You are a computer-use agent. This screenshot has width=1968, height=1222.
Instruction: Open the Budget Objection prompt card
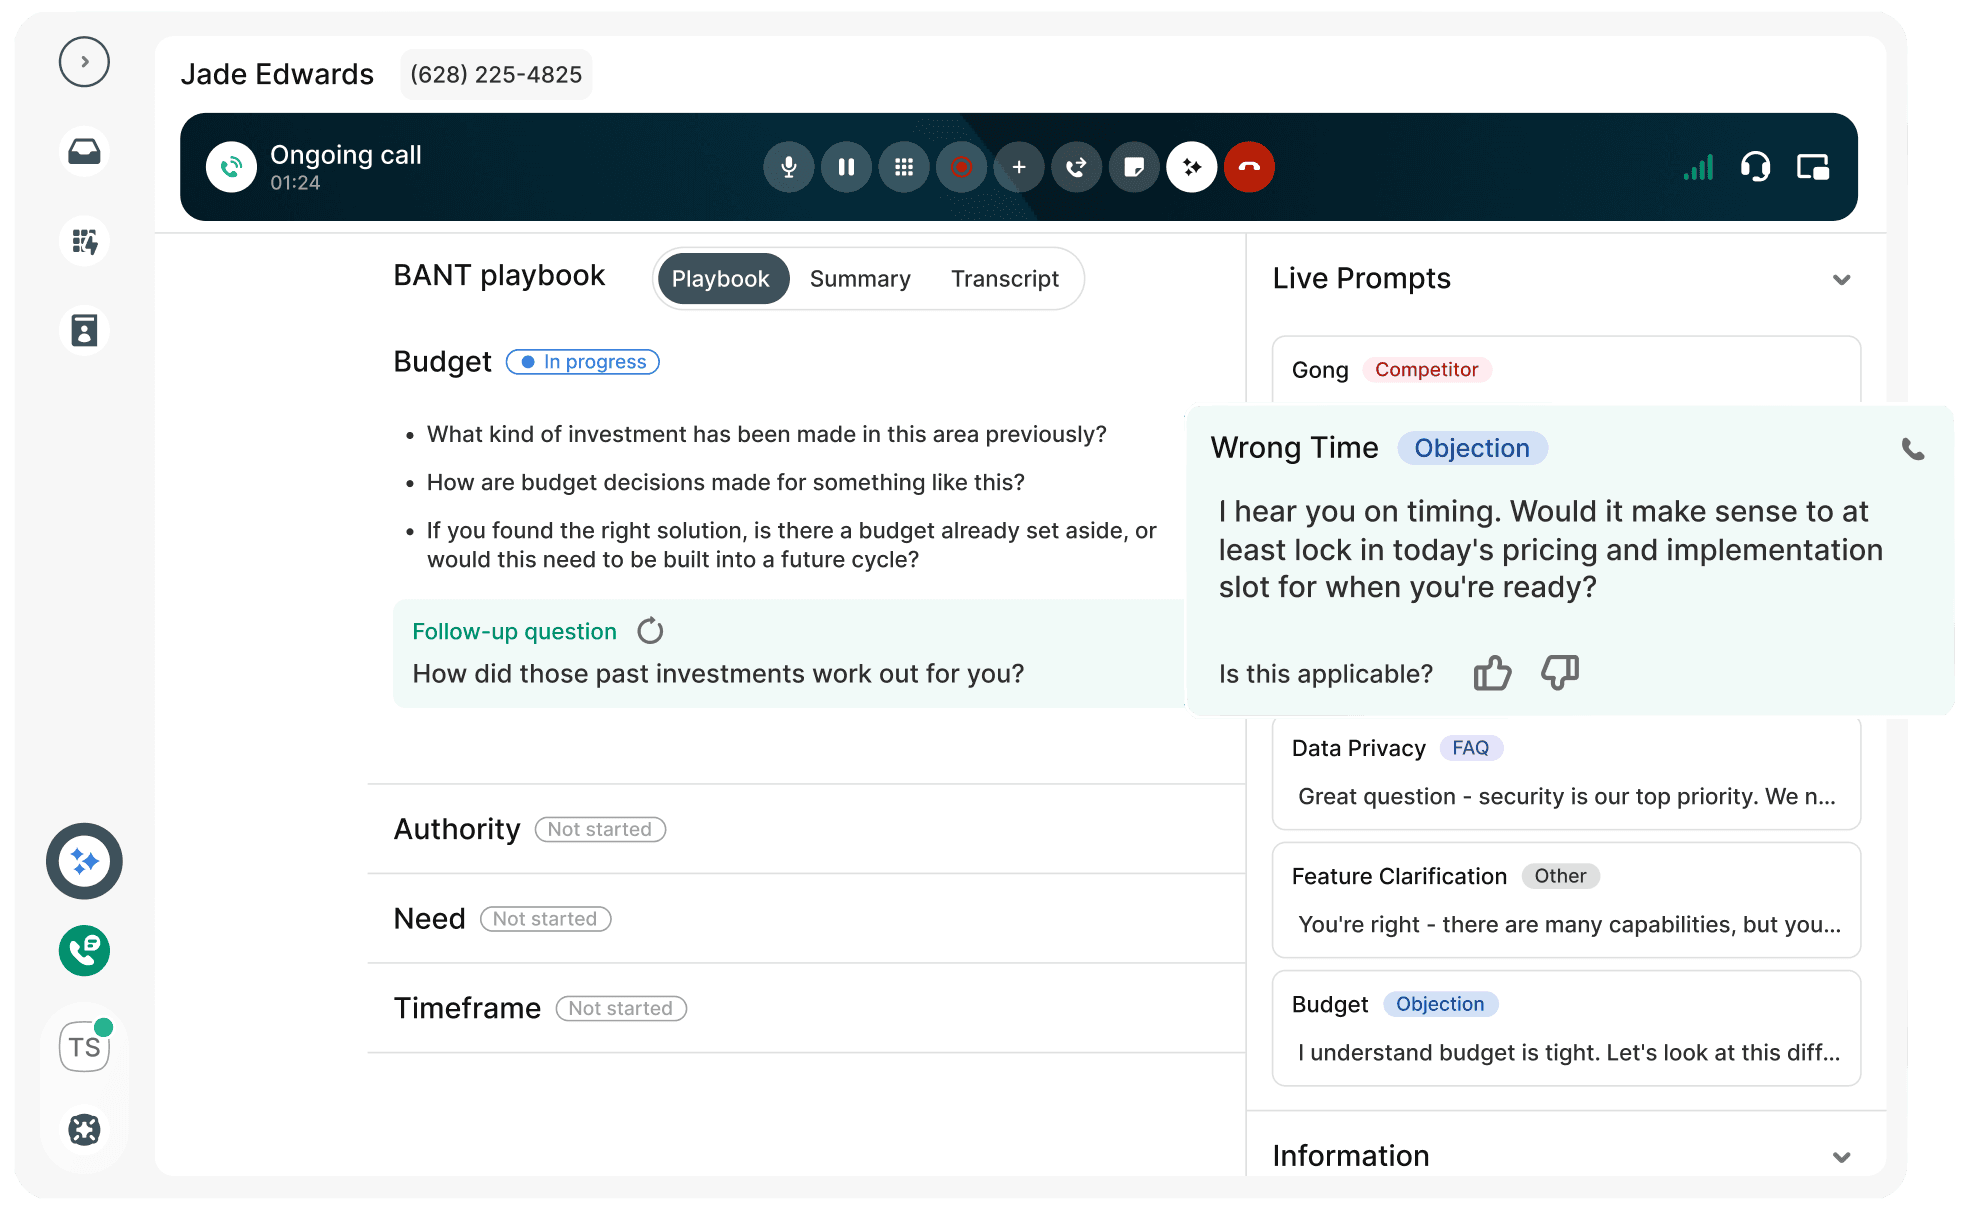(1565, 1028)
